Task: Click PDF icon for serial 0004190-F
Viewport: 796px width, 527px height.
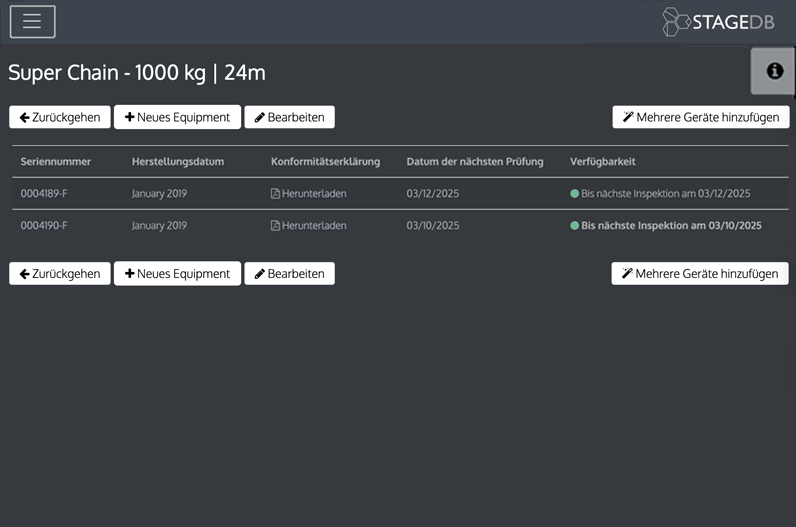Action: [276, 226]
